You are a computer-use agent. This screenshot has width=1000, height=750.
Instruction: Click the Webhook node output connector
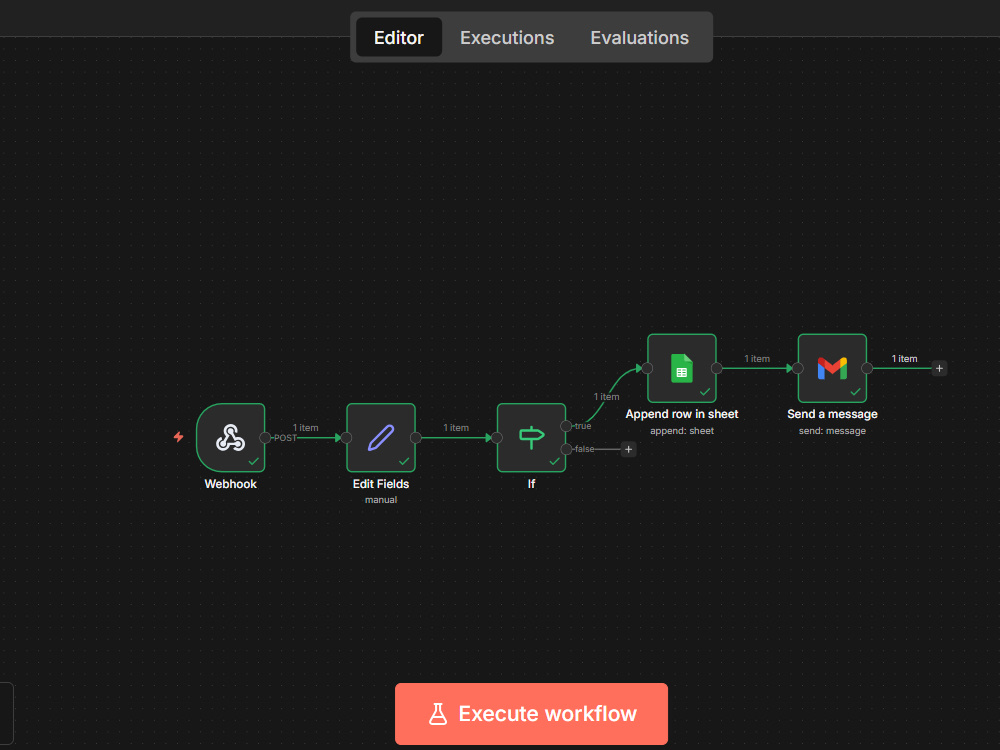(x=265, y=438)
